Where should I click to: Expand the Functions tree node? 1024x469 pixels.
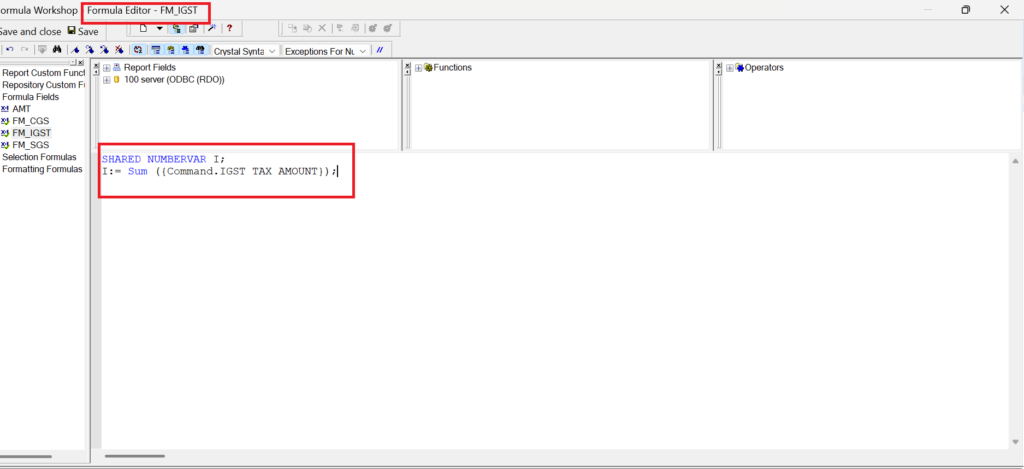tap(419, 68)
